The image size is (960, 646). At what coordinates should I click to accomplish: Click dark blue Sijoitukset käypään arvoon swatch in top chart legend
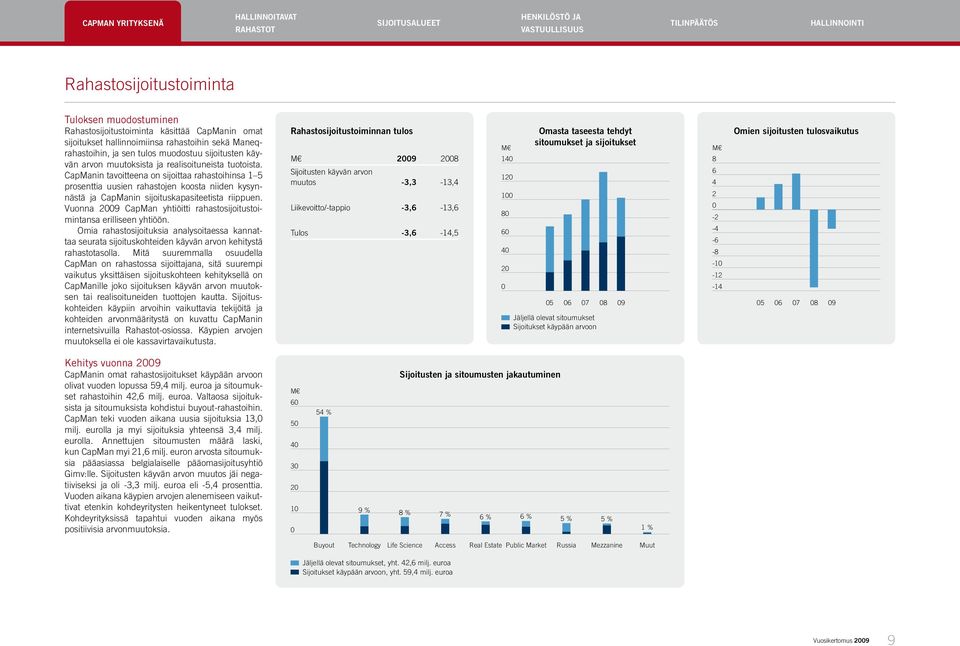pyautogui.click(x=505, y=327)
